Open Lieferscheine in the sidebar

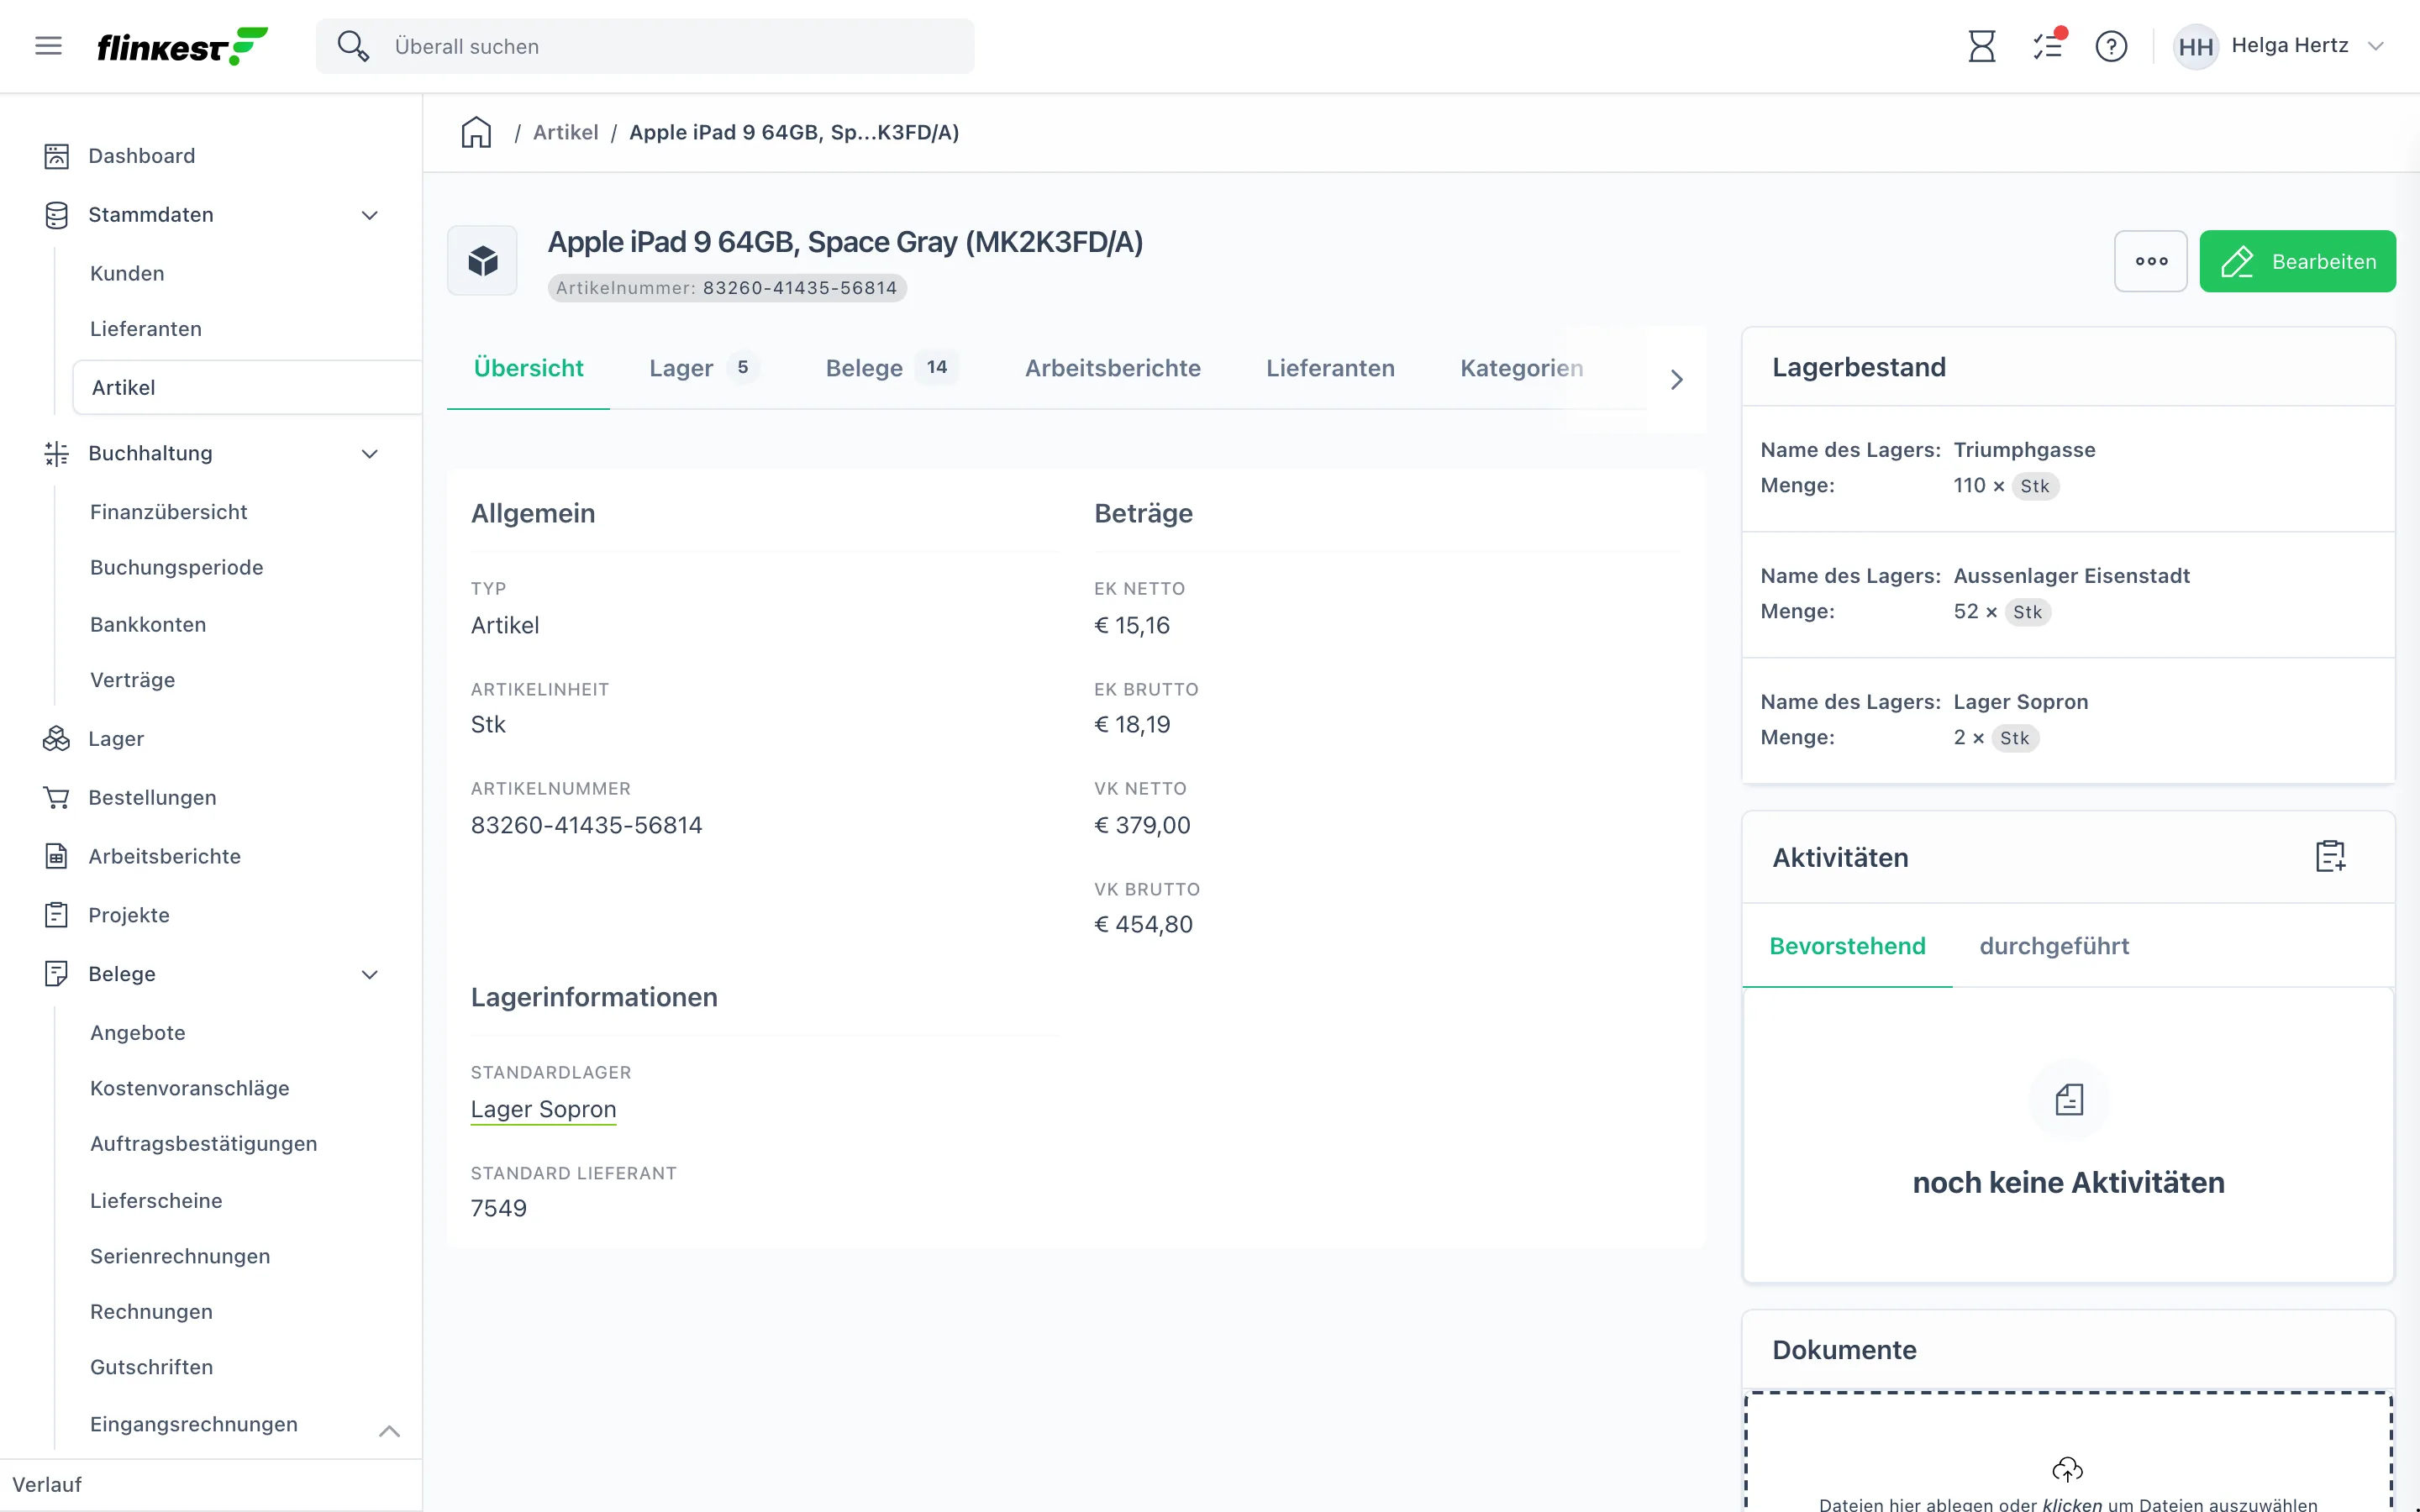pos(156,1200)
